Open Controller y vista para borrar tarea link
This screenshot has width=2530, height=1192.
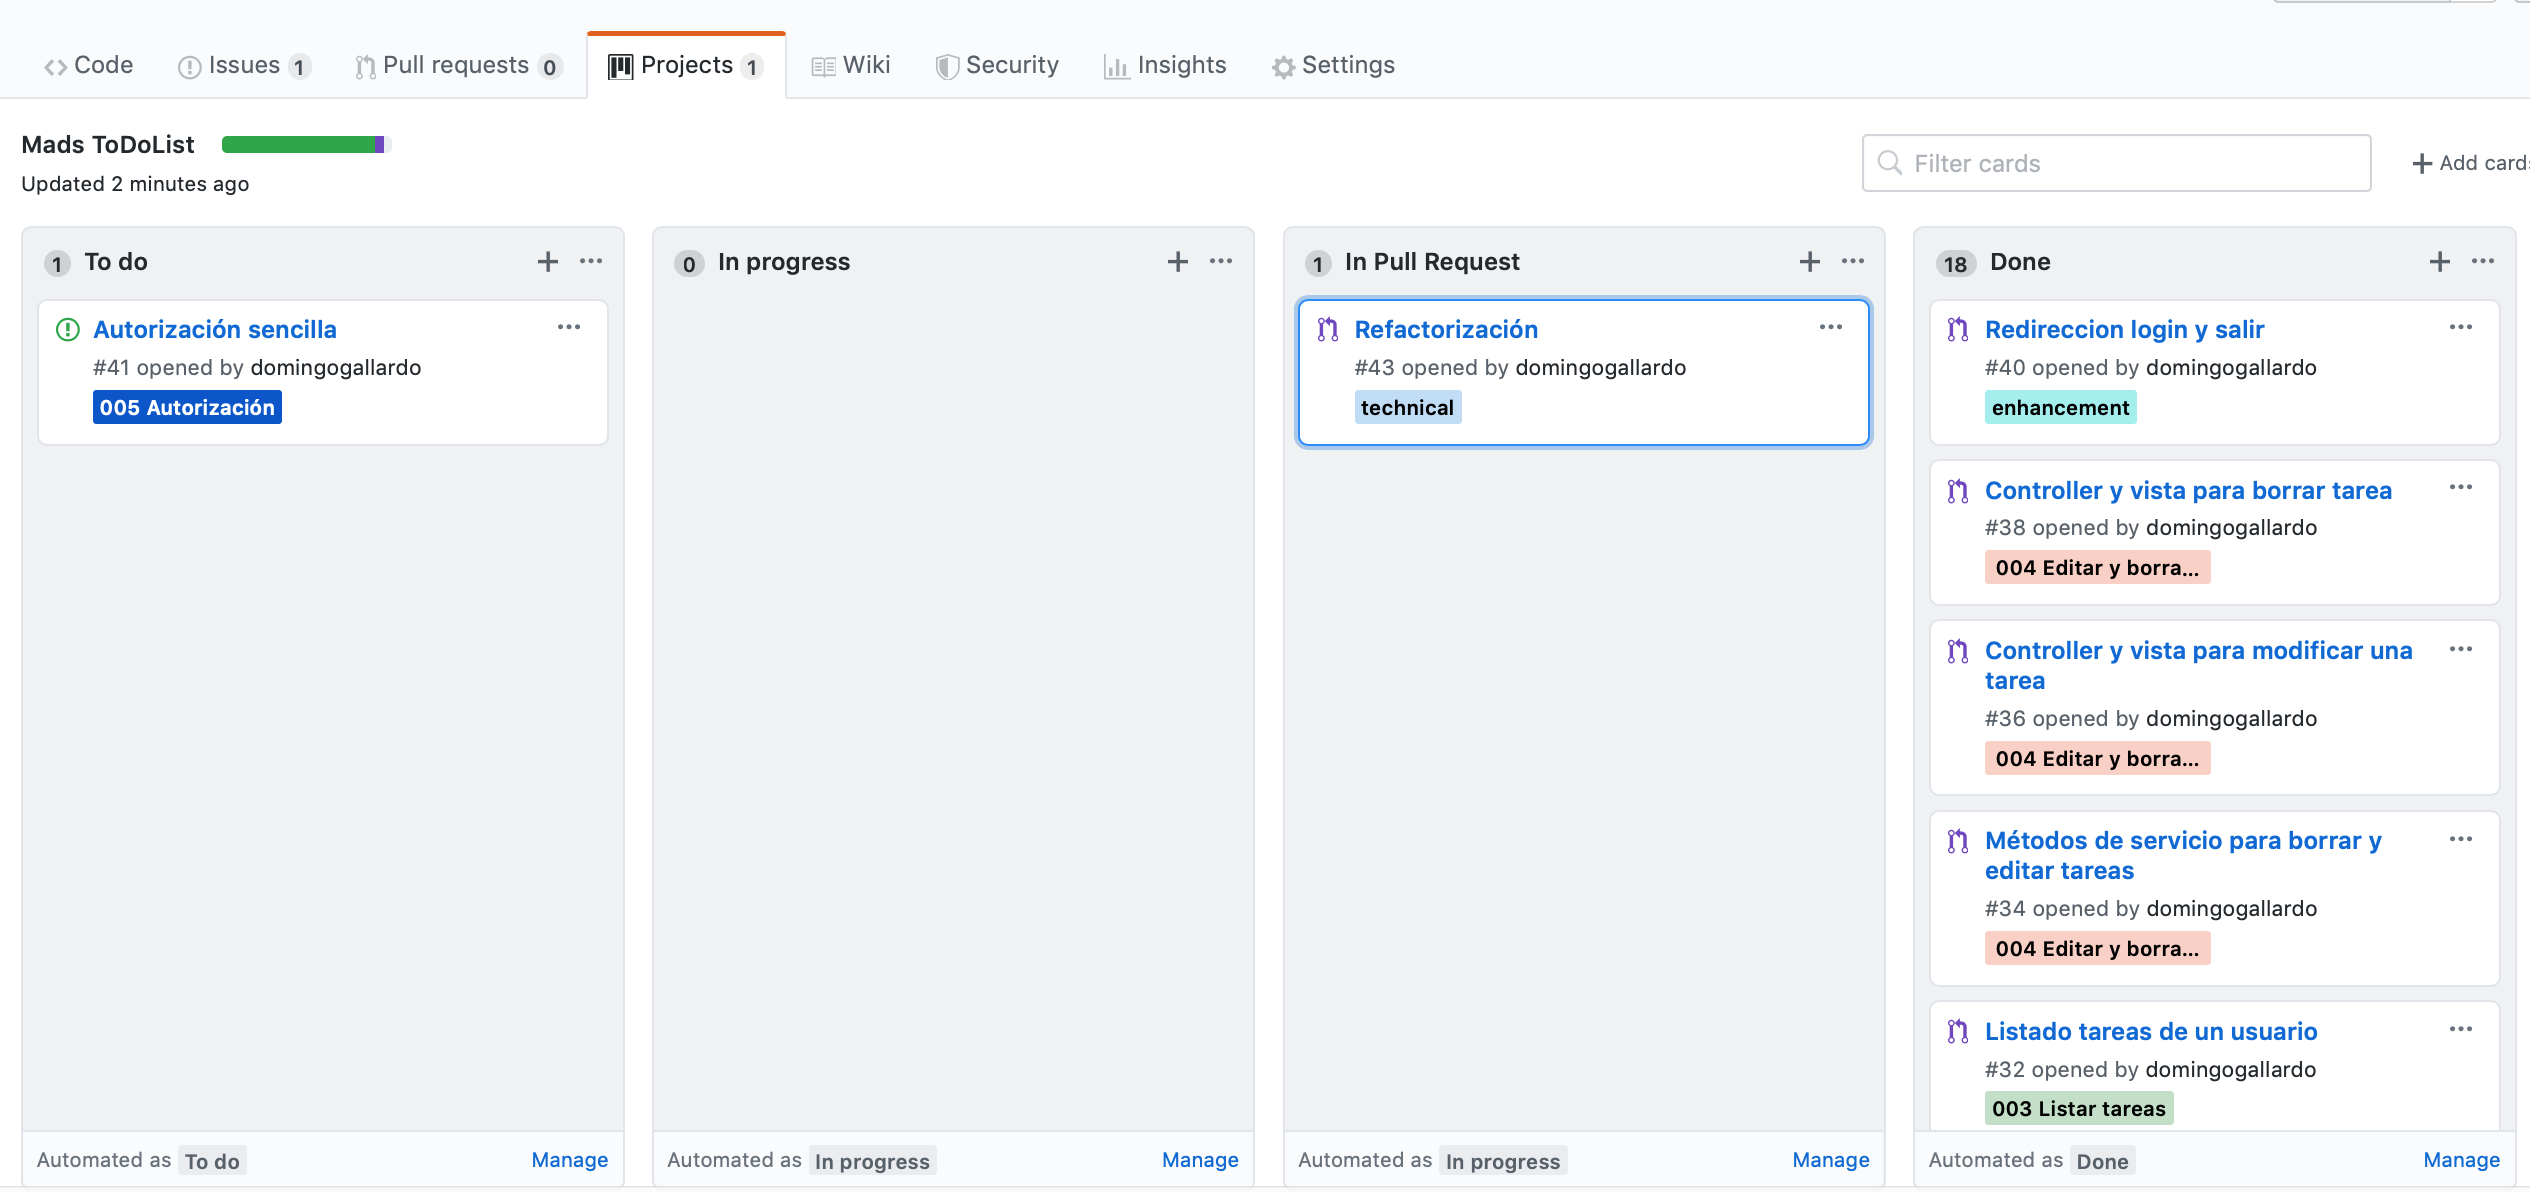(2188, 491)
